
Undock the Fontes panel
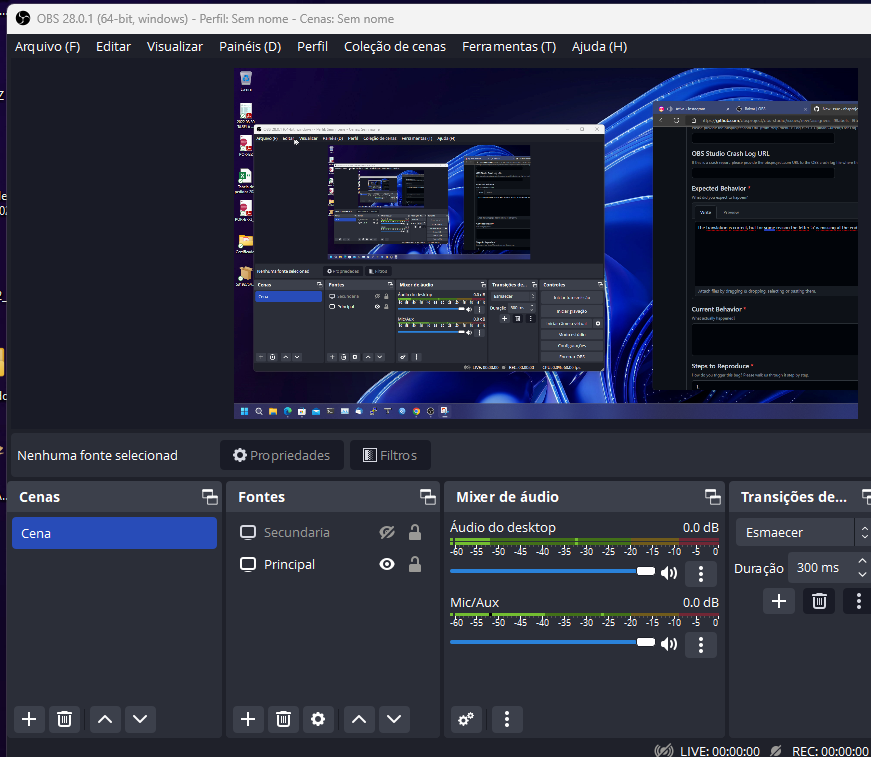(428, 497)
